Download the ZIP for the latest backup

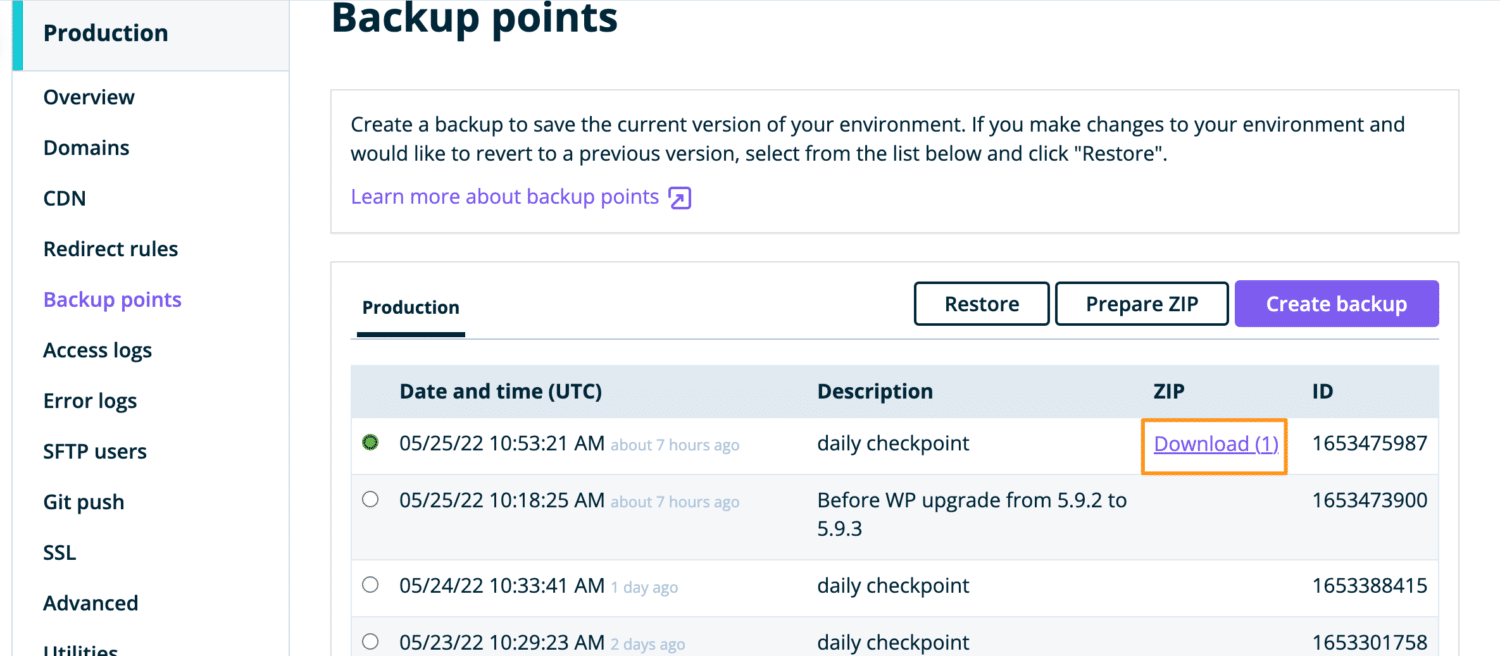click(x=1213, y=443)
